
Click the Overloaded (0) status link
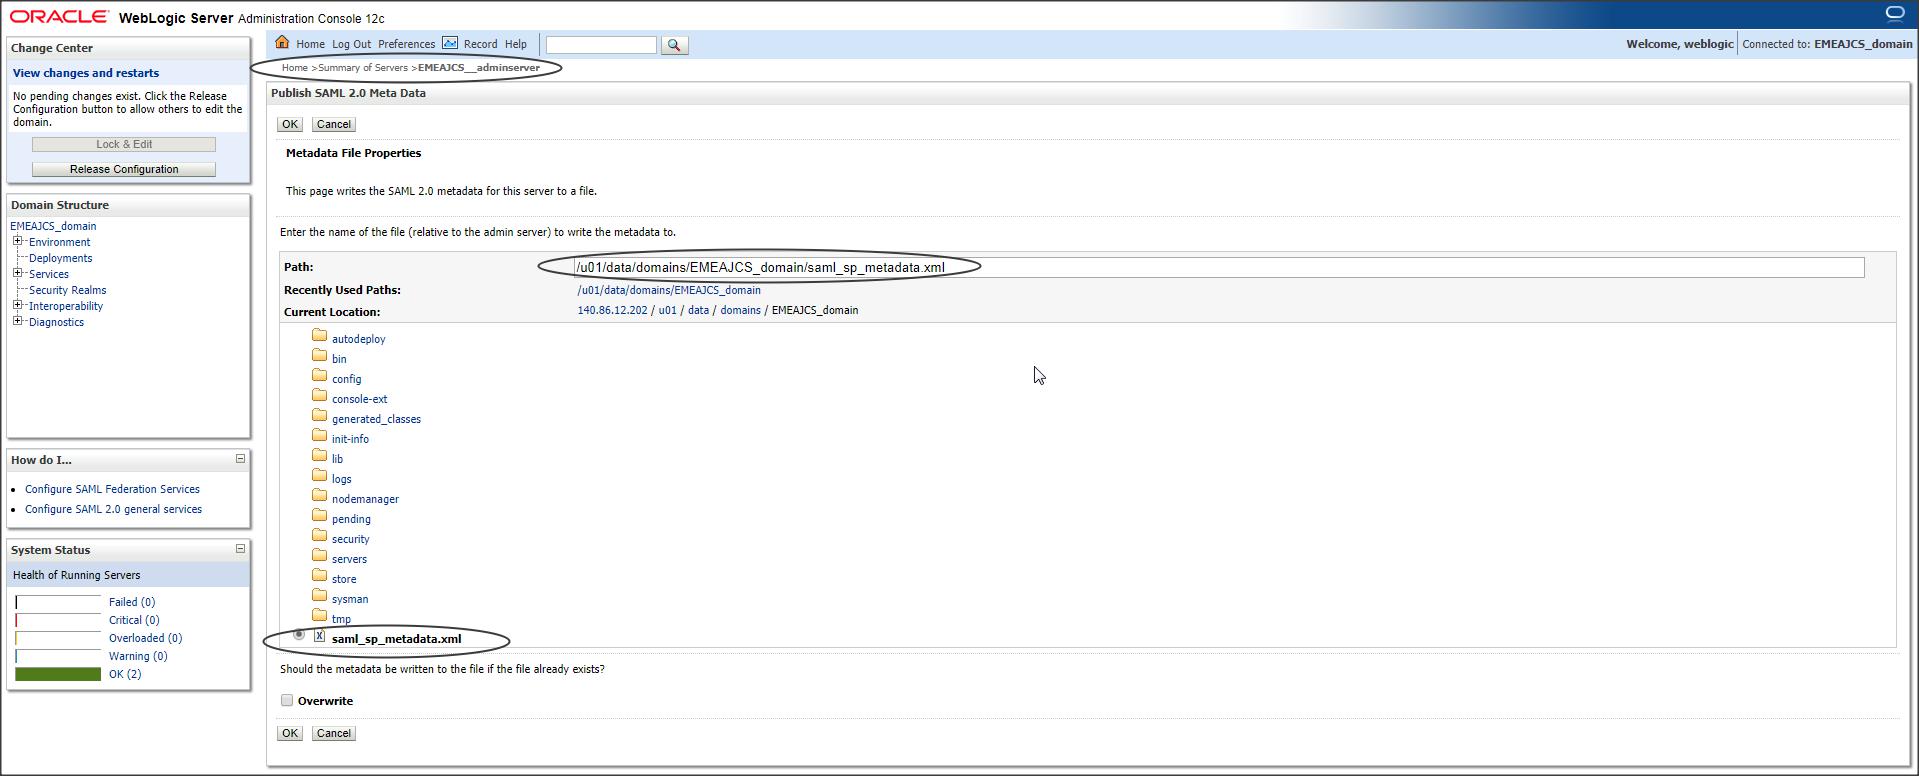click(x=145, y=638)
